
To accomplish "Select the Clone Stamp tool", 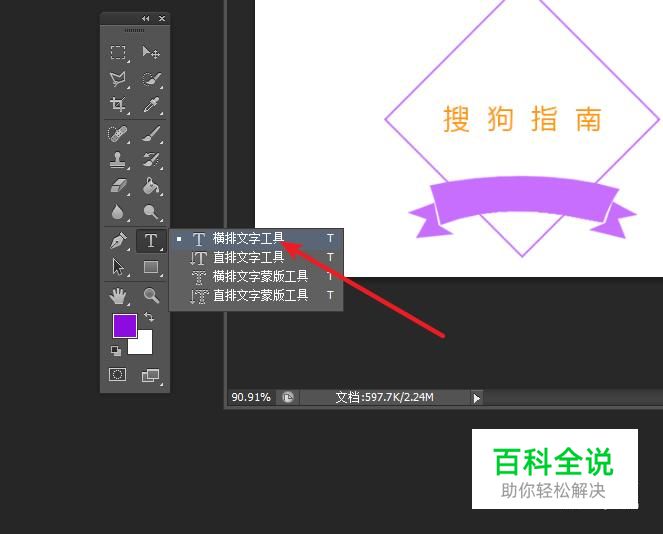I will point(118,160).
